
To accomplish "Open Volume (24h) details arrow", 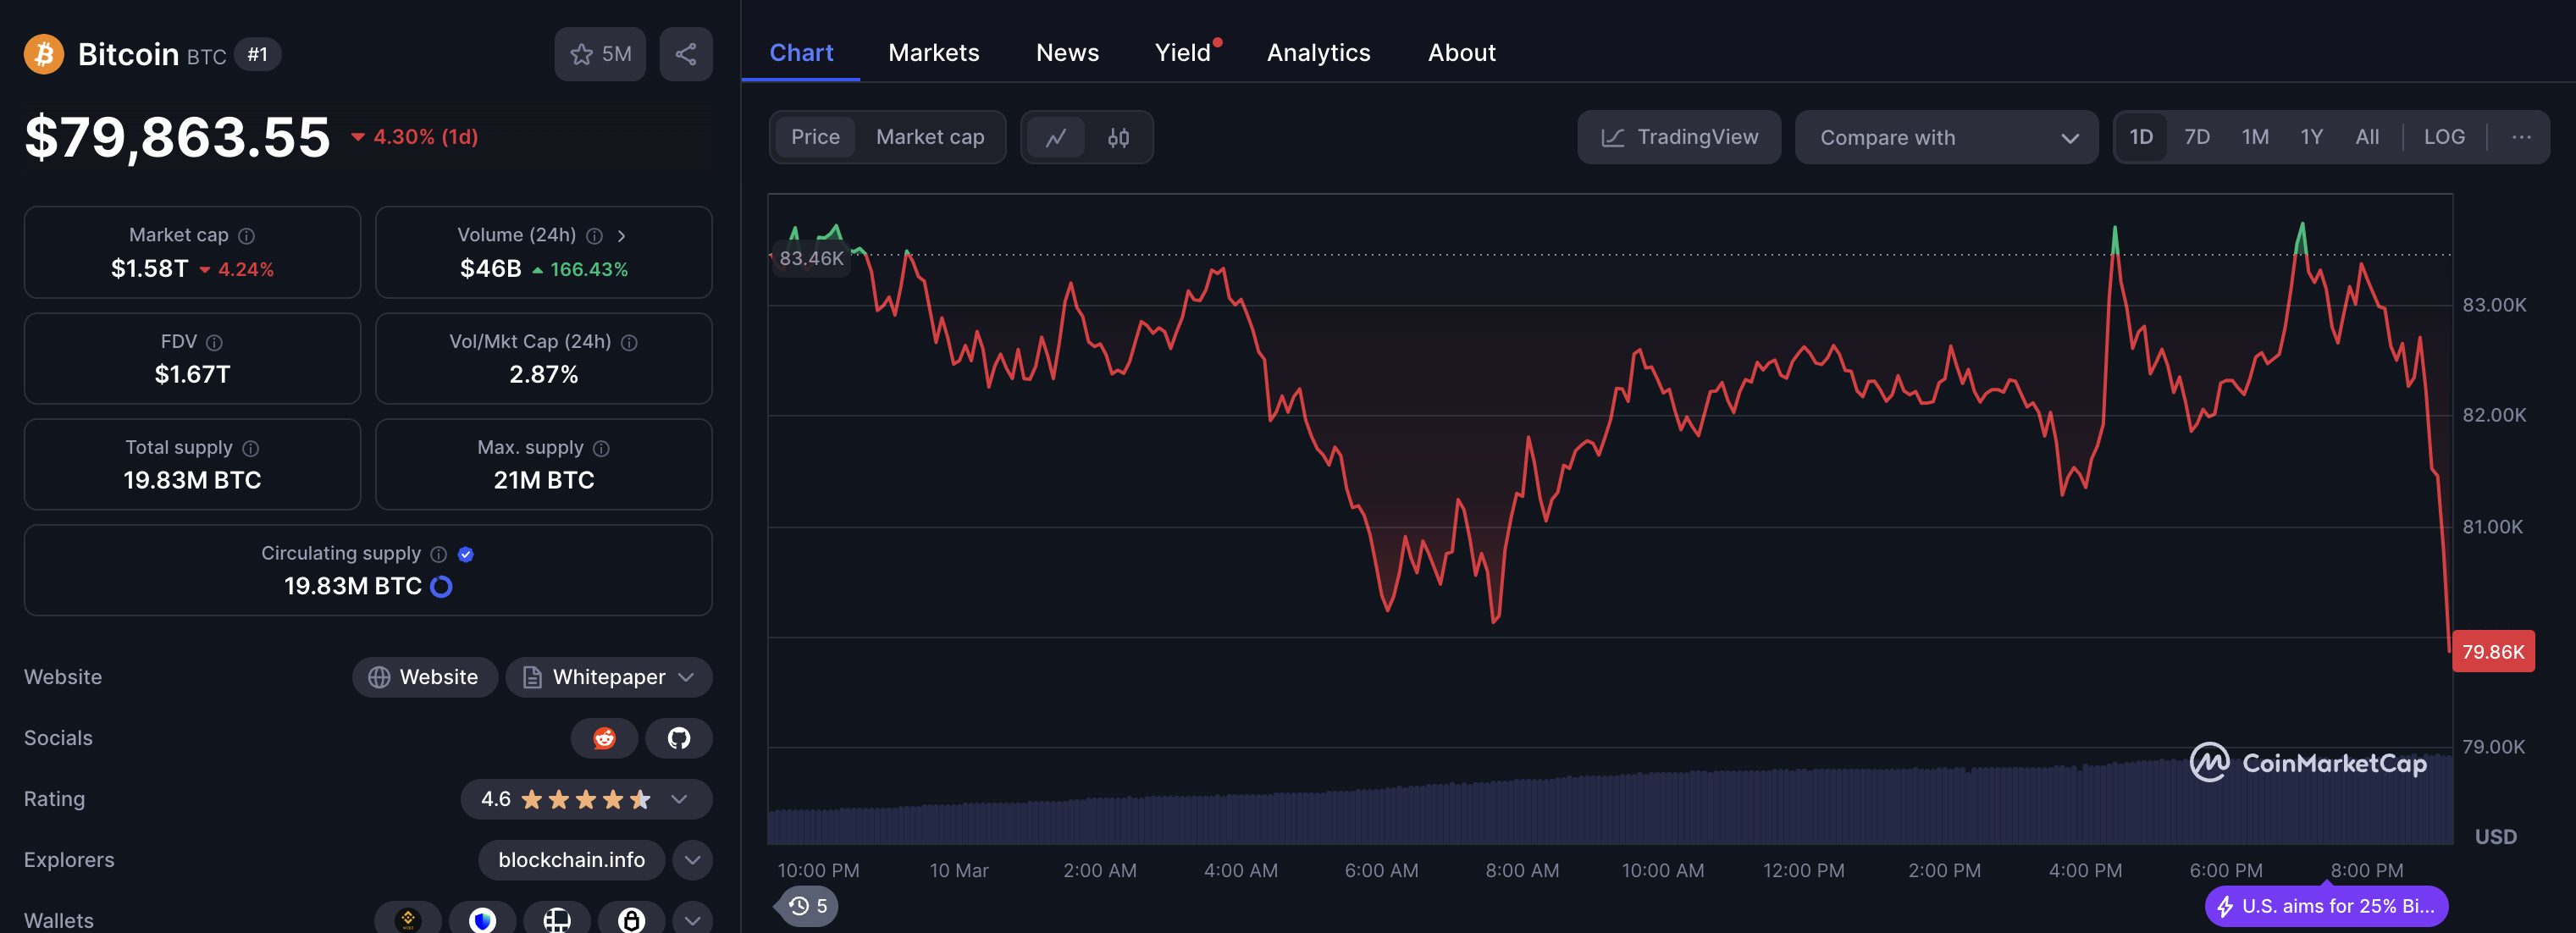I will pyautogui.click(x=622, y=236).
